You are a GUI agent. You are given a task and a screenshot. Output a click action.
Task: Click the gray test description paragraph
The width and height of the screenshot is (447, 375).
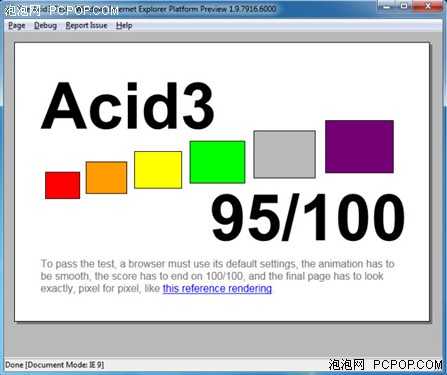click(218, 276)
